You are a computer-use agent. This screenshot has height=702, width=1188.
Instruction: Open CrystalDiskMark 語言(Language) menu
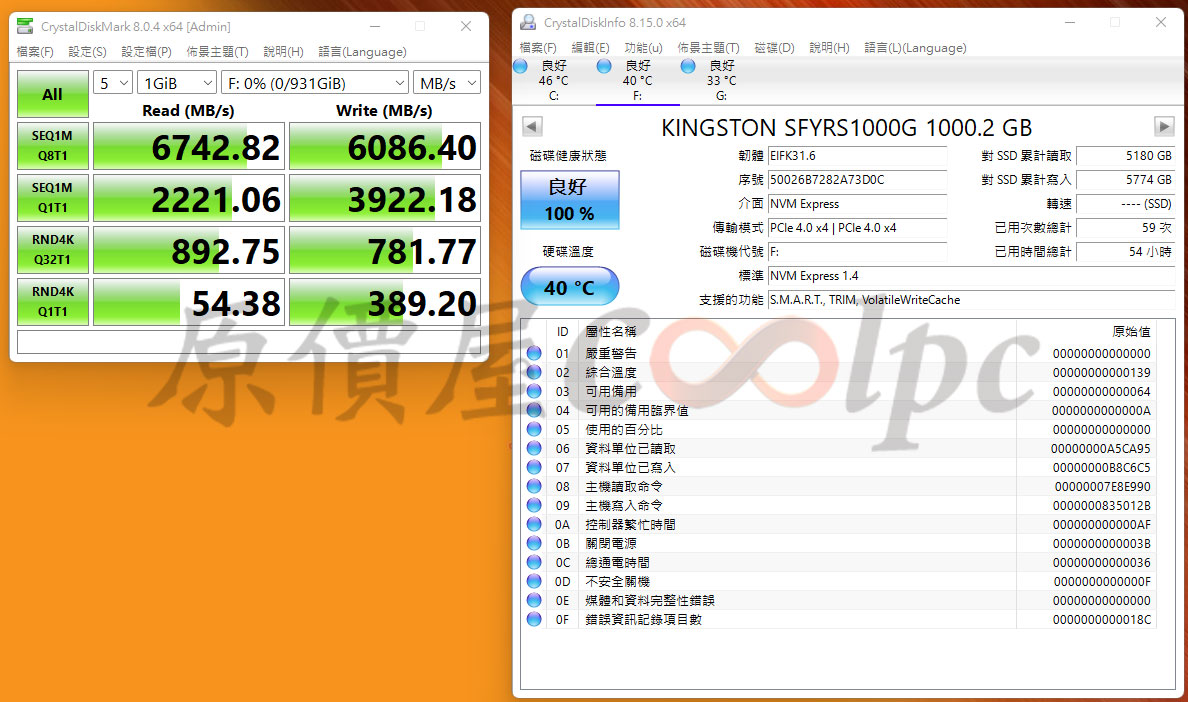tap(362, 51)
